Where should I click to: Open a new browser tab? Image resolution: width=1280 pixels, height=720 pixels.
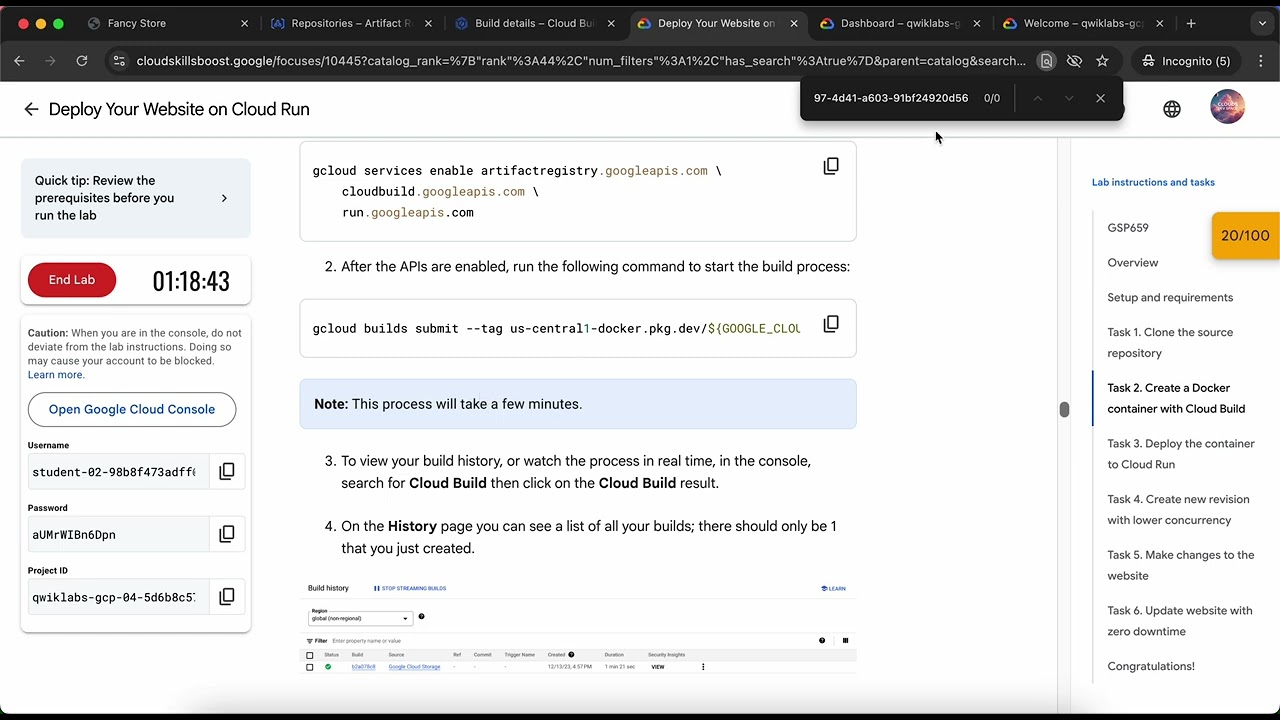(x=1191, y=23)
